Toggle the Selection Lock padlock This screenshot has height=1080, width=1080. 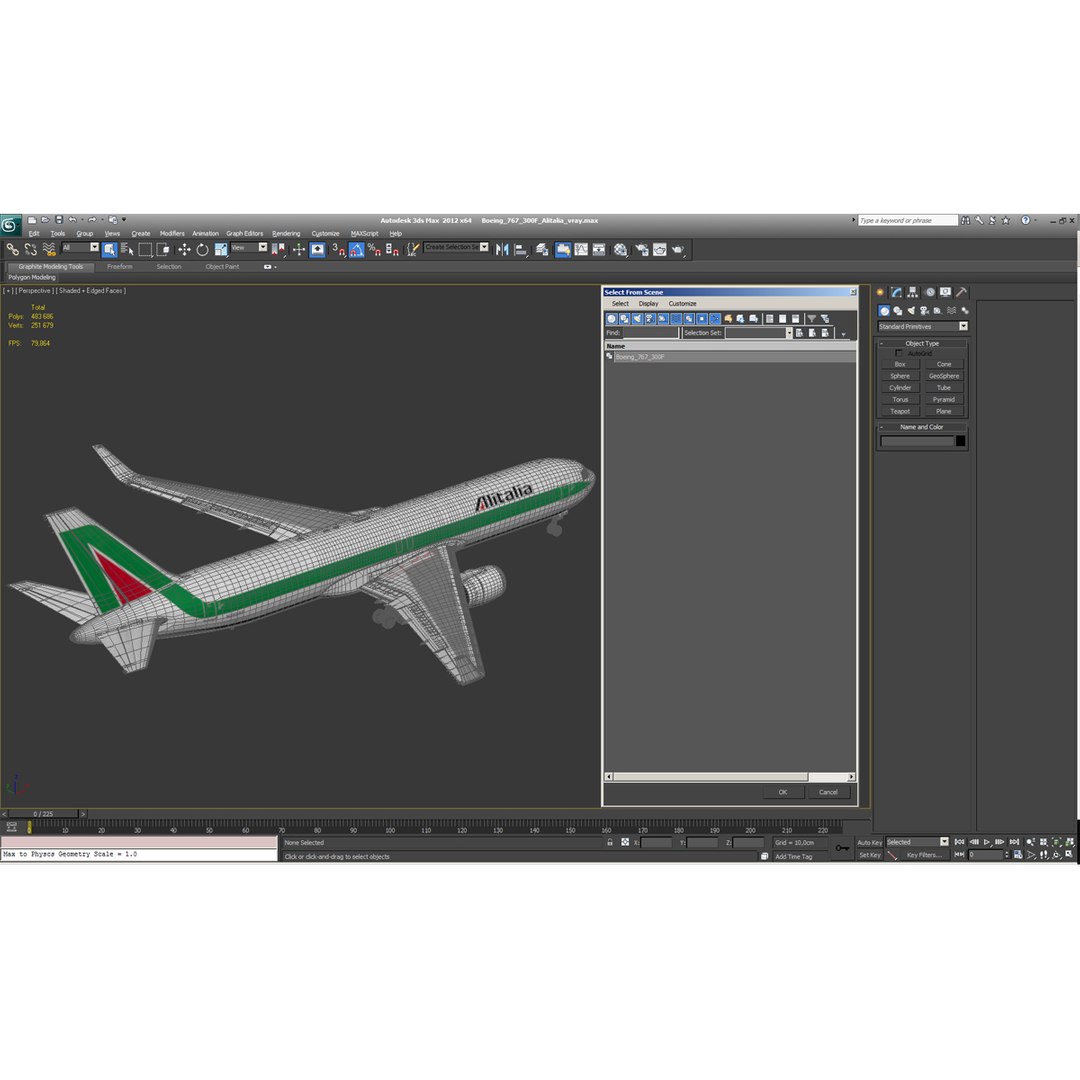tap(610, 842)
